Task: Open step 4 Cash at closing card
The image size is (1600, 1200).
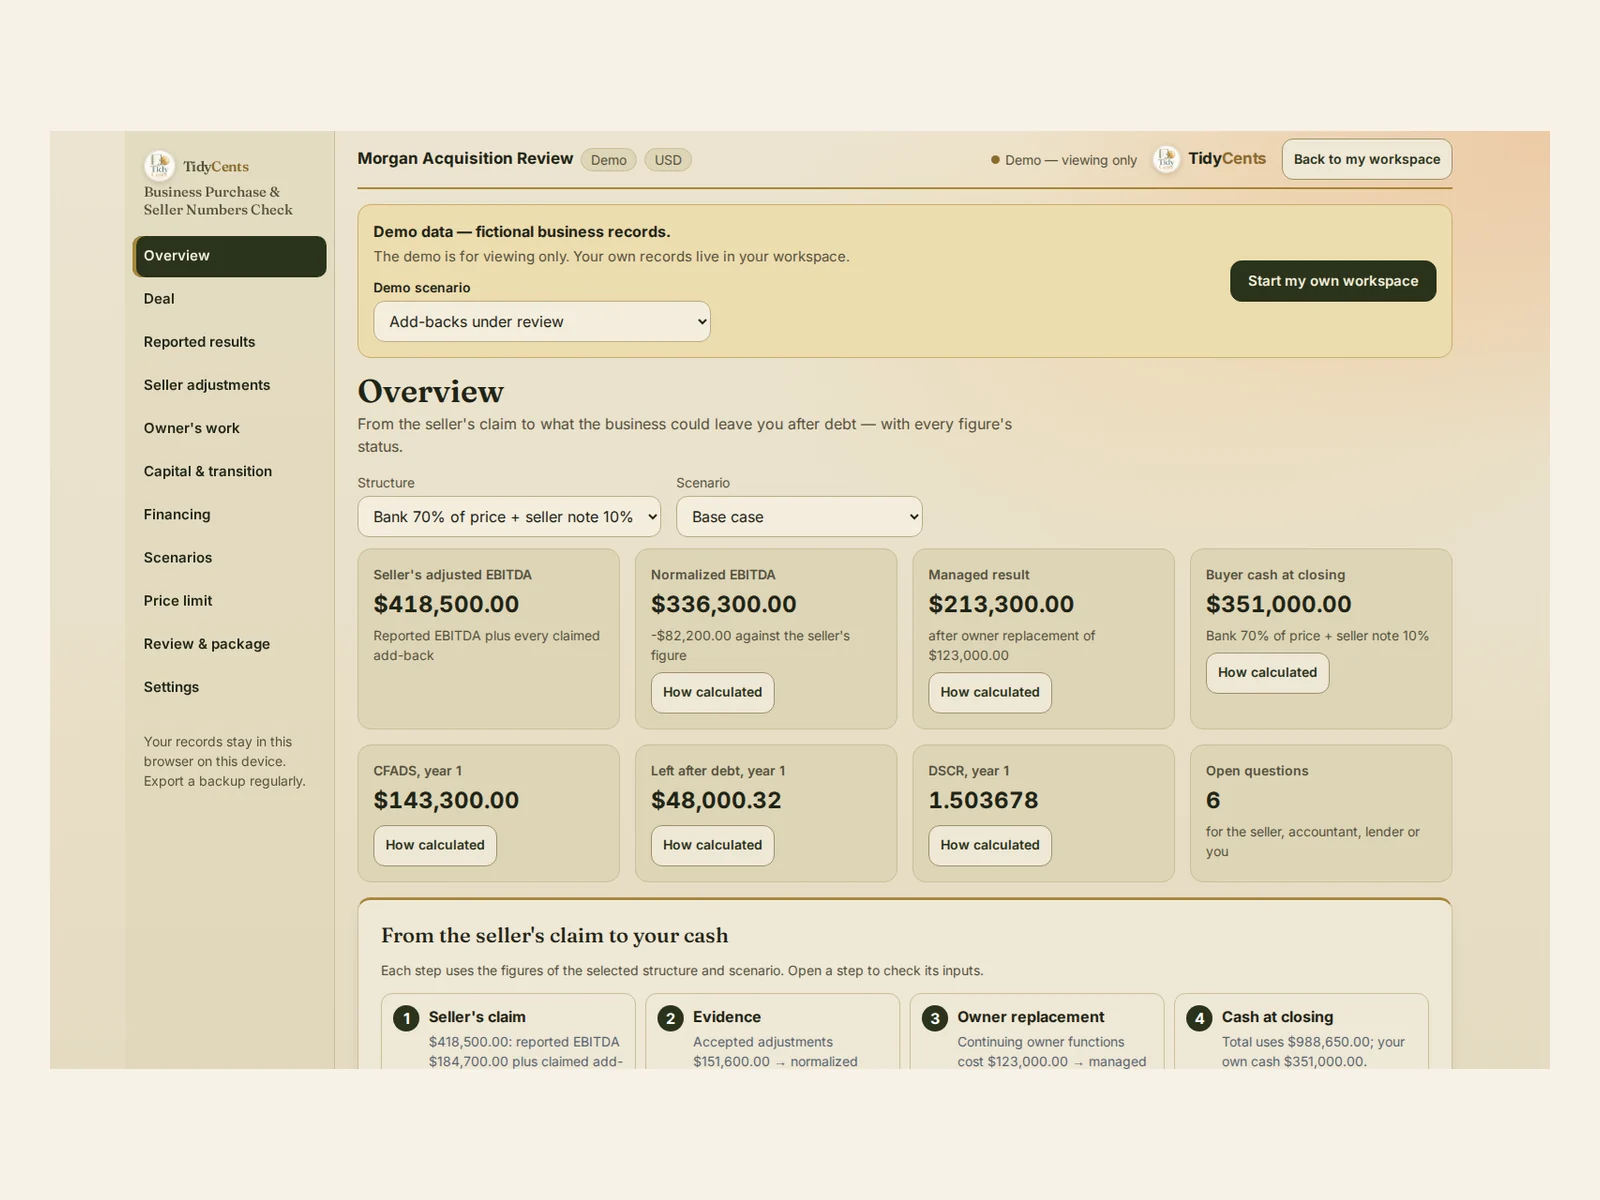Action: click(x=1301, y=1032)
